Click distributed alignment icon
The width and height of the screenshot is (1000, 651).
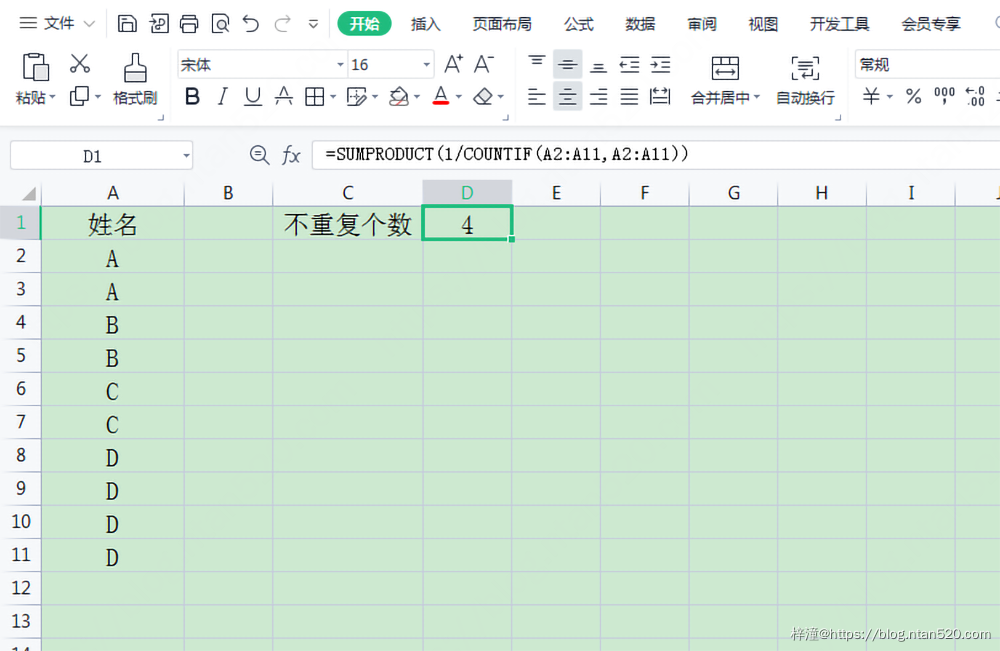[660, 97]
